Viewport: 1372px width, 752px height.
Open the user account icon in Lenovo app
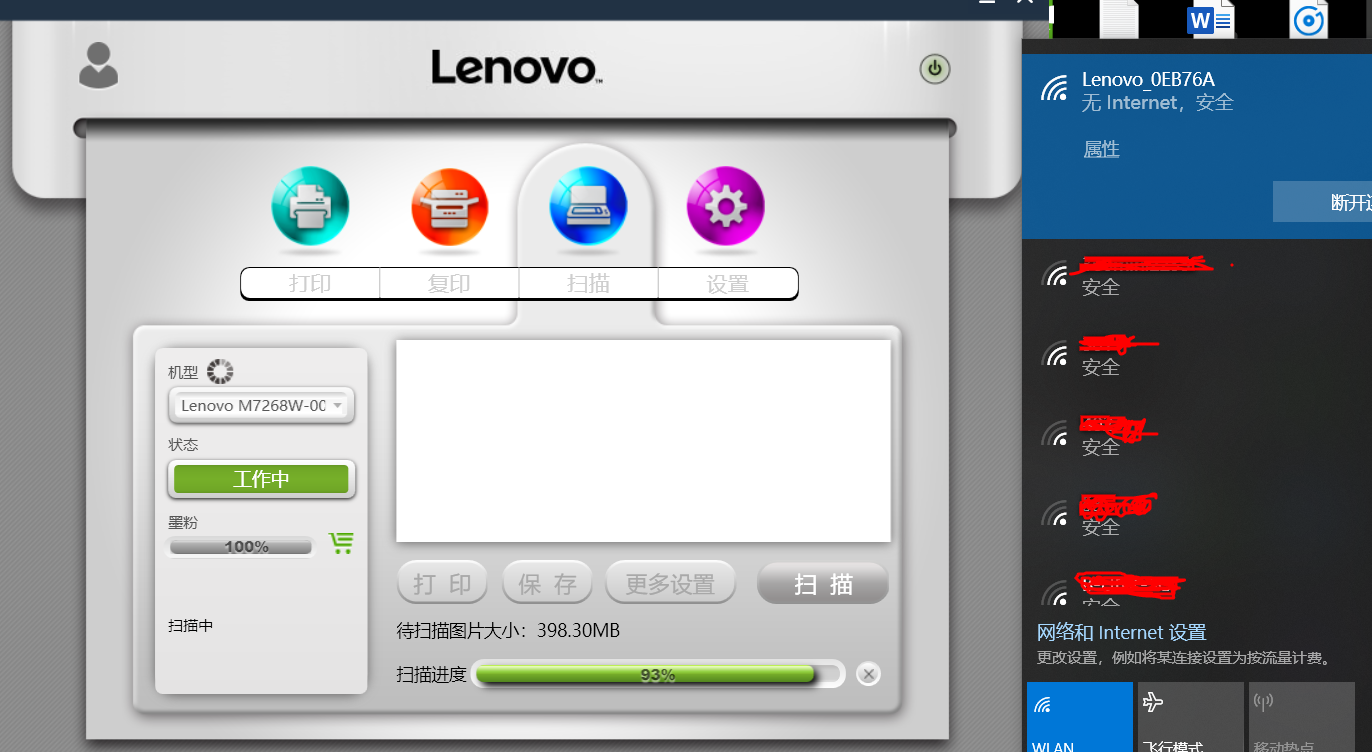(x=98, y=66)
